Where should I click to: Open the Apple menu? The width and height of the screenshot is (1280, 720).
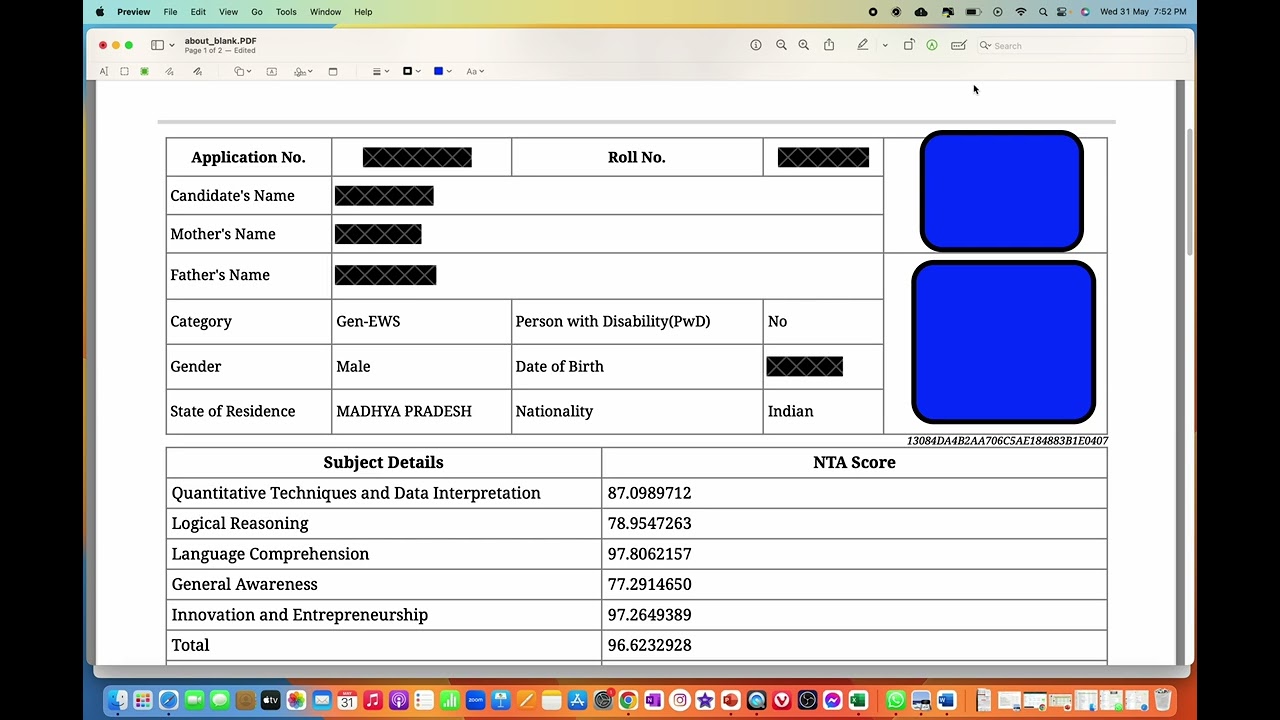[x=100, y=12]
